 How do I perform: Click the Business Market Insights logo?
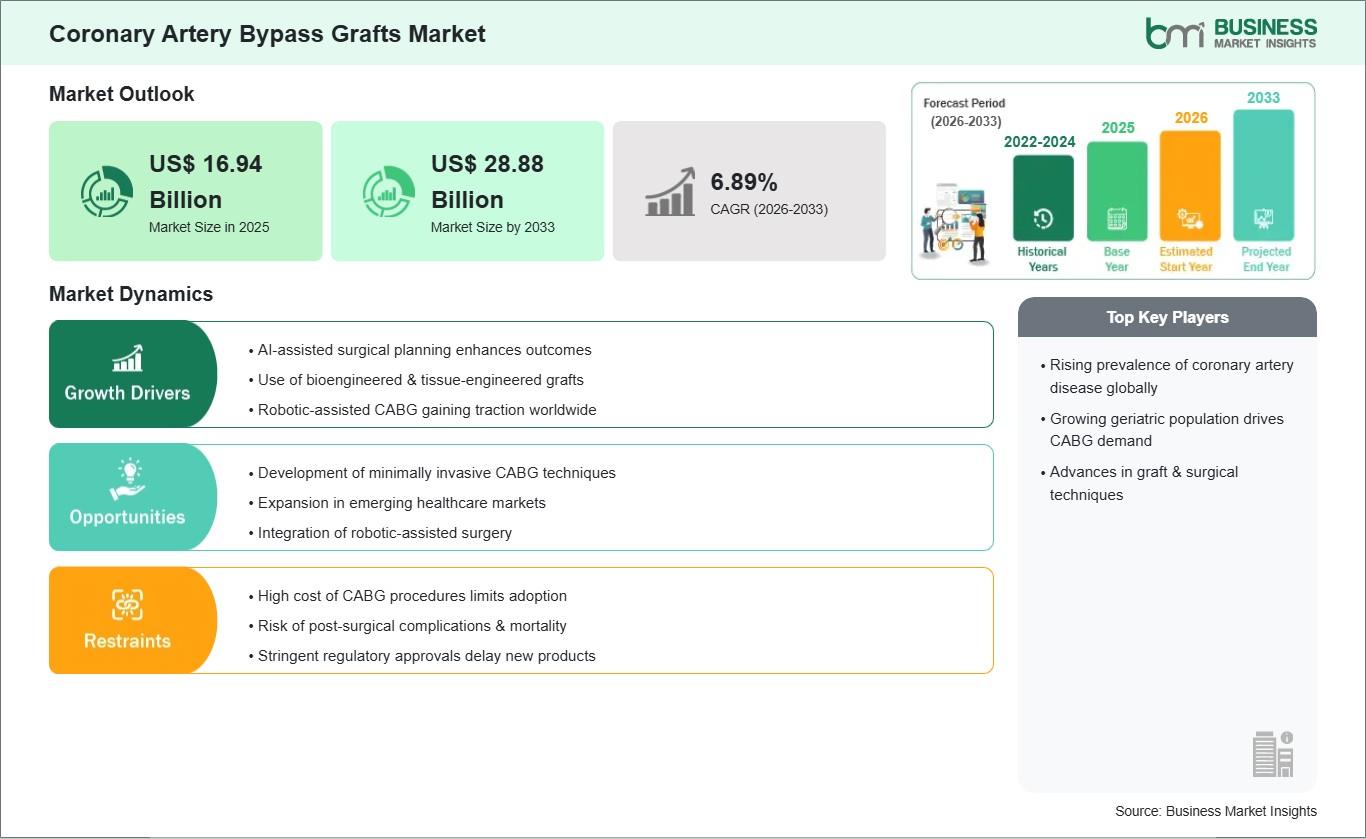click(1231, 32)
